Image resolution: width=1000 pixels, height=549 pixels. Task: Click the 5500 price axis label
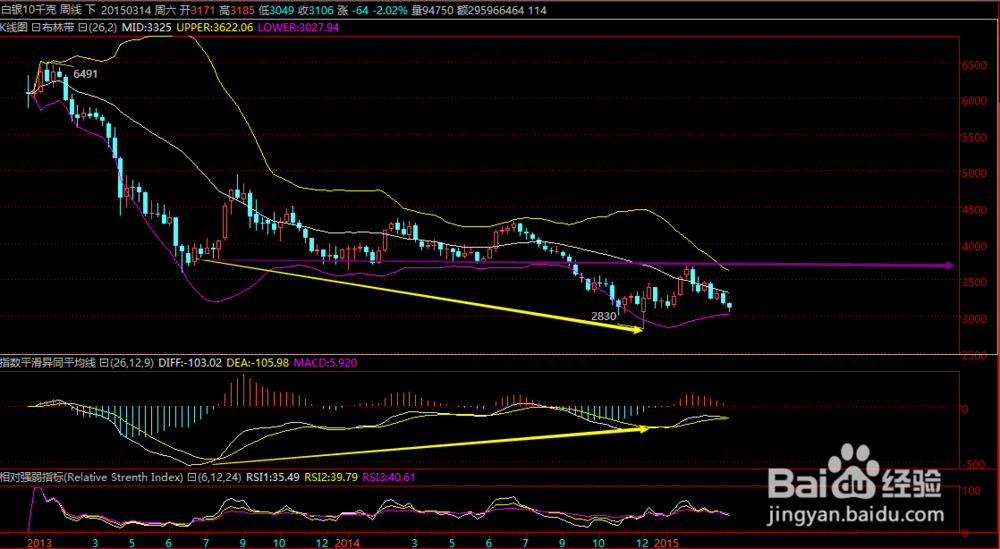[975, 137]
